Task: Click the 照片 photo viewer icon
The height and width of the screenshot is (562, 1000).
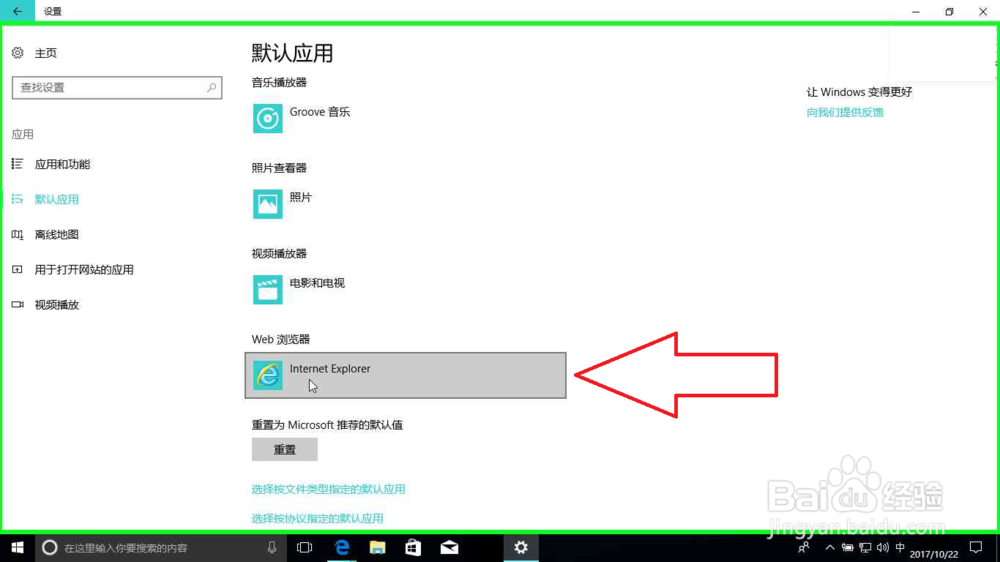Action: click(x=267, y=204)
